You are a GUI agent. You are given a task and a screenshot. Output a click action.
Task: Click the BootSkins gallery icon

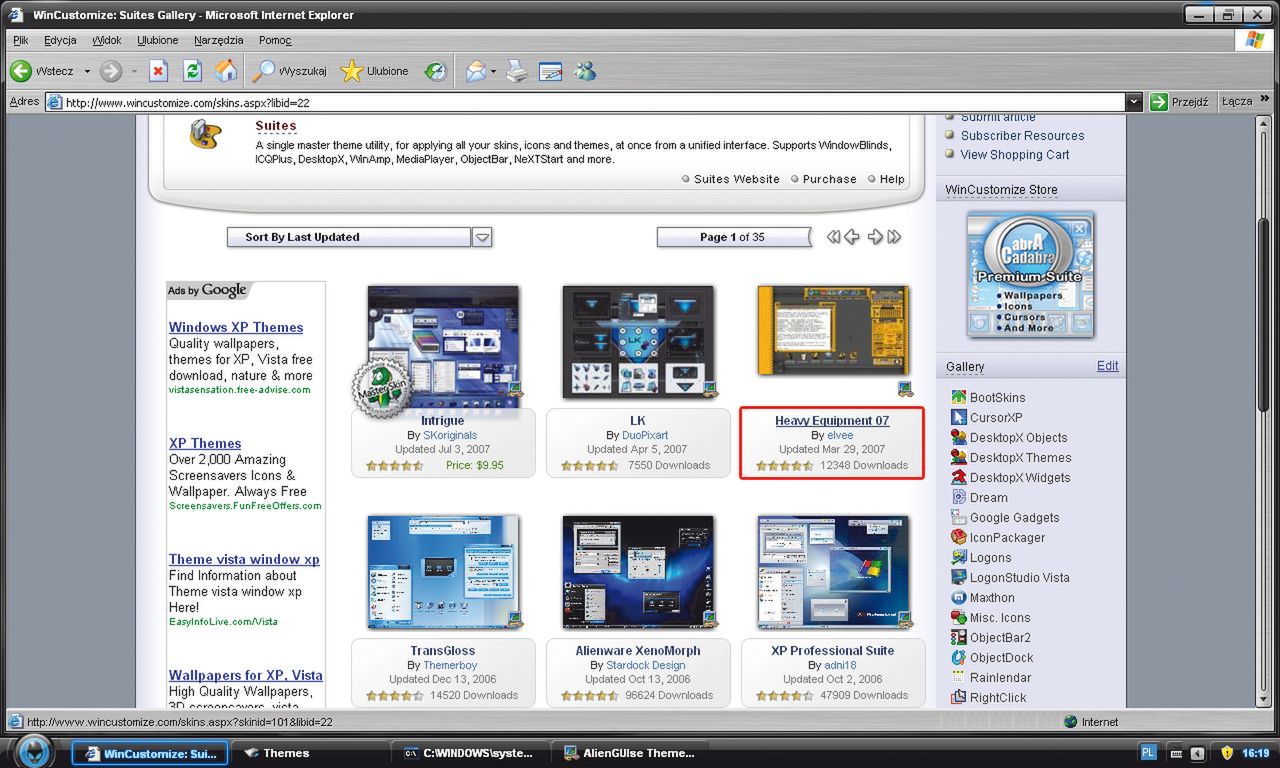coord(959,397)
